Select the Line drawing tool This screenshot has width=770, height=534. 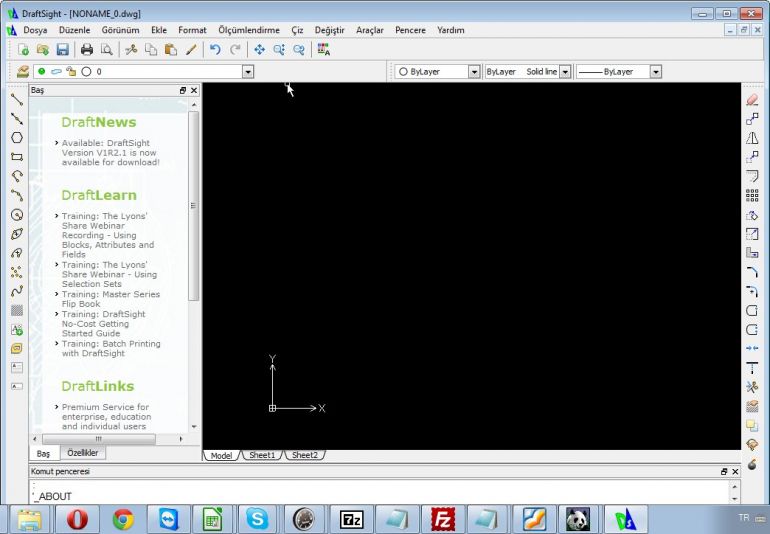pos(17,99)
